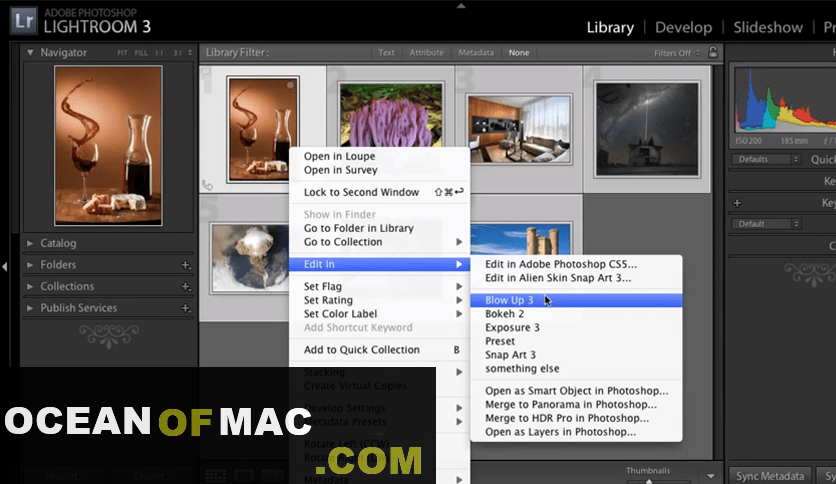The height and width of the screenshot is (484, 836).
Task: Click the histogram graph
Action: (x=785, y=101)
